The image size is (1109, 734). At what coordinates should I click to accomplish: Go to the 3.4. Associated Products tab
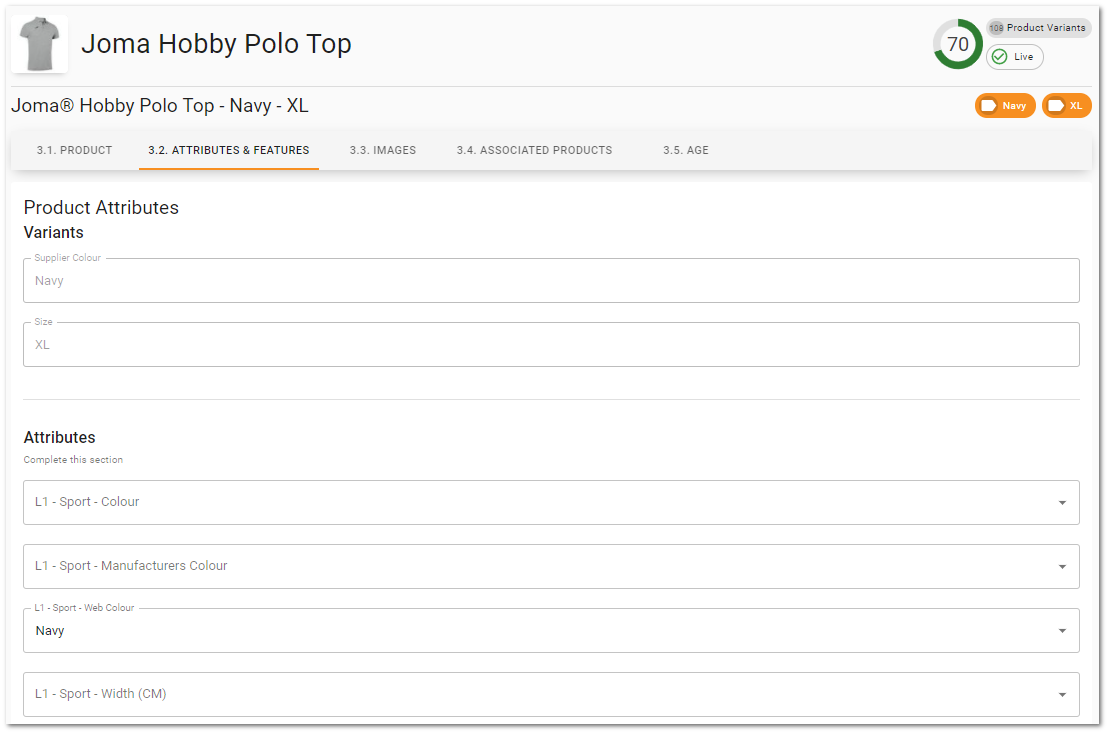click(534, 150)
